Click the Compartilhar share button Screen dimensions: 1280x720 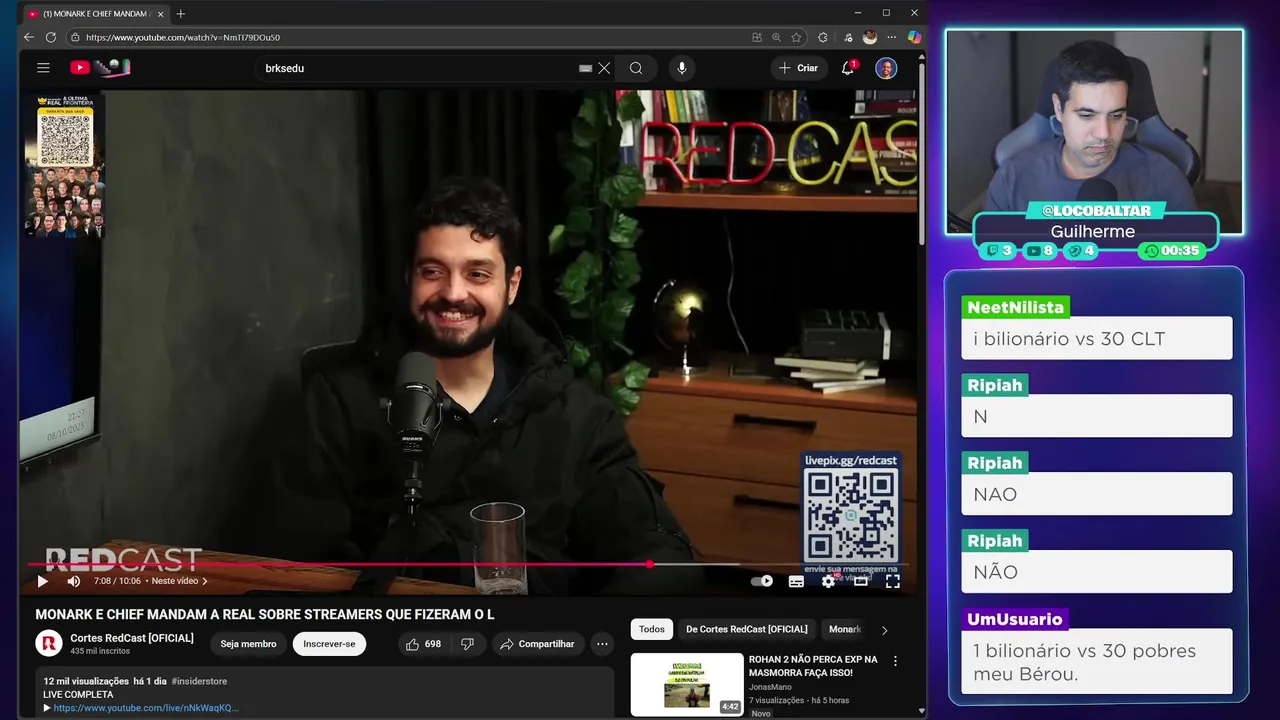pos(537,644)
